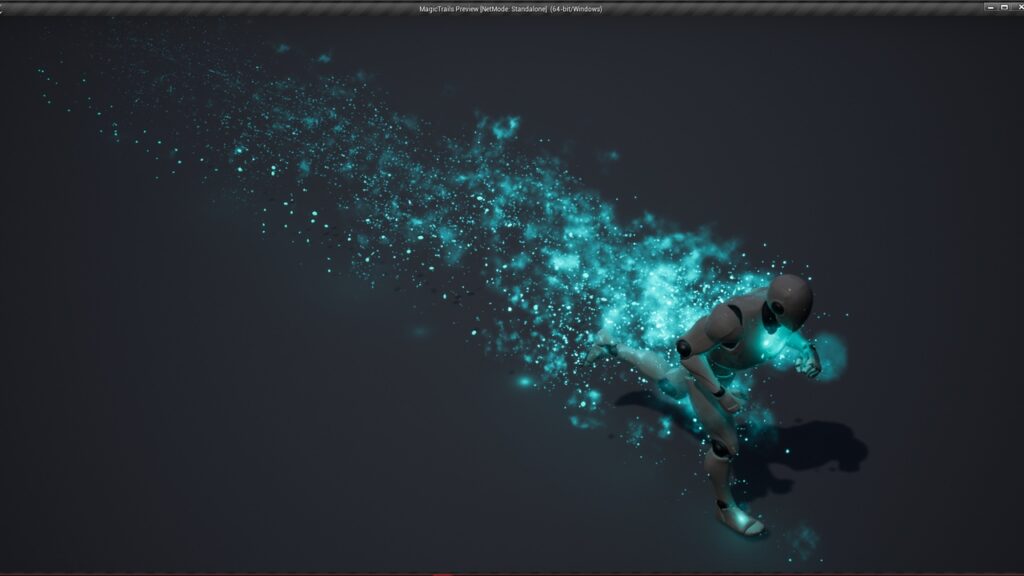
Task: Maximize the MagicTrails Preview window
Action: tap(1003, 7)
